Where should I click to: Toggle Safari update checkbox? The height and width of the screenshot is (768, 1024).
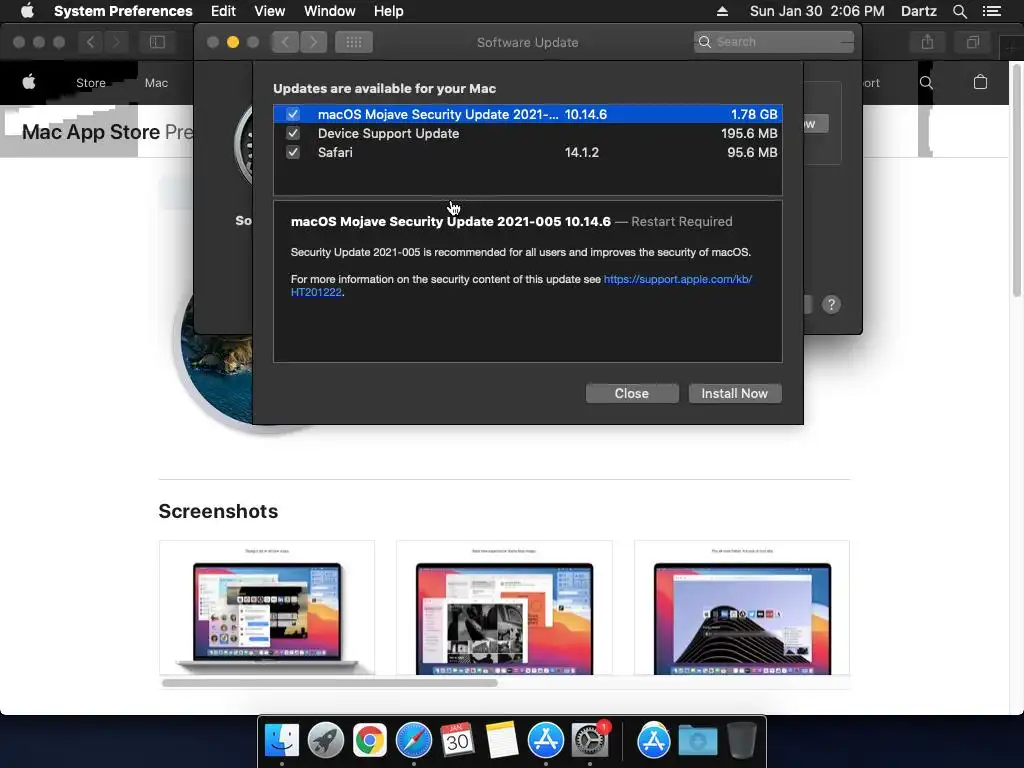pos(293,152)
